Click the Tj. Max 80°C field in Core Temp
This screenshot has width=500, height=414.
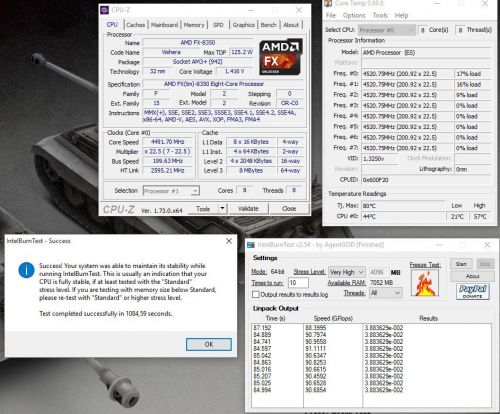pyautogui.click(x=403, y=206)
